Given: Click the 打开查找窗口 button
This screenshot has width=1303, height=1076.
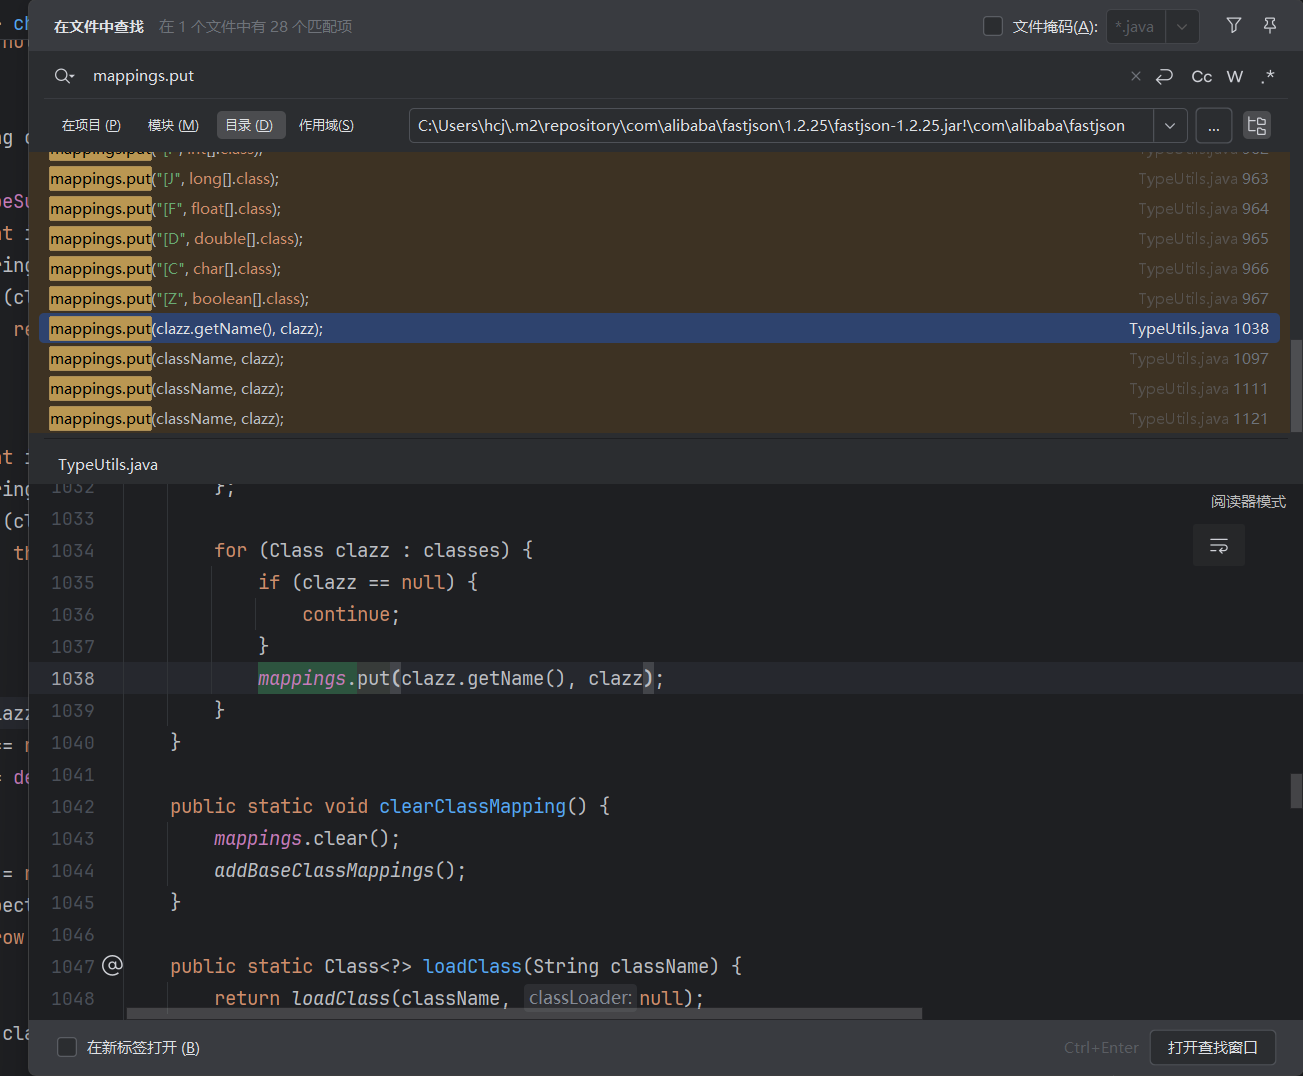Looking at the screenshot, I should [1212, 1047].
